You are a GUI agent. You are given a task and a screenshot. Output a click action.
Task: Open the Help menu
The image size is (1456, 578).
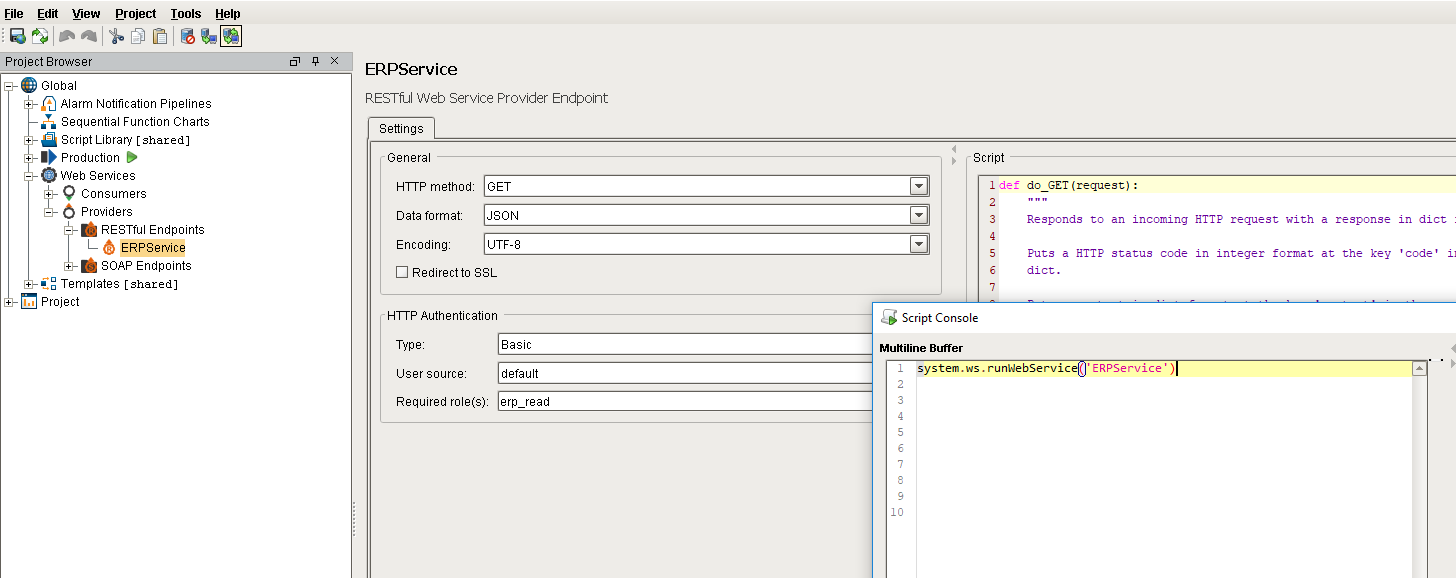click(227, 13)
